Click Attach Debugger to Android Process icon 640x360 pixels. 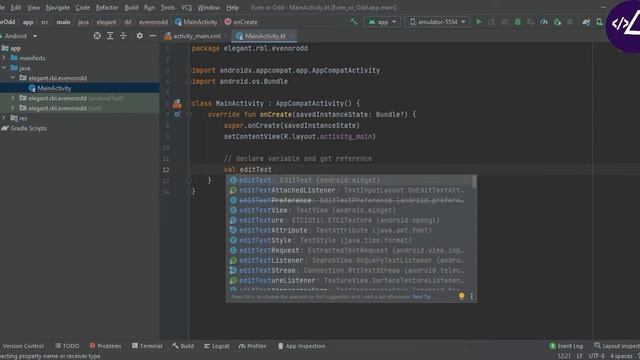click(x=557, y=22)
